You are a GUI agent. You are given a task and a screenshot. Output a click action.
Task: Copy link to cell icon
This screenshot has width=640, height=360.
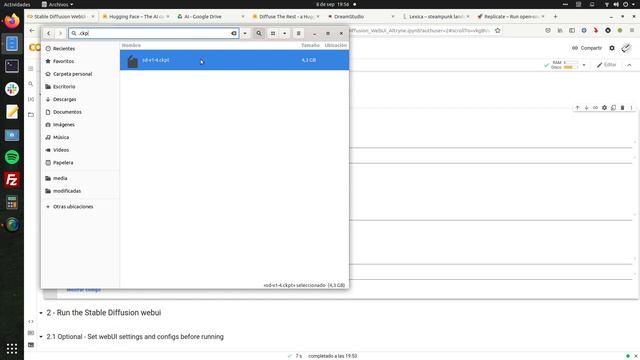tap(596, 108)
